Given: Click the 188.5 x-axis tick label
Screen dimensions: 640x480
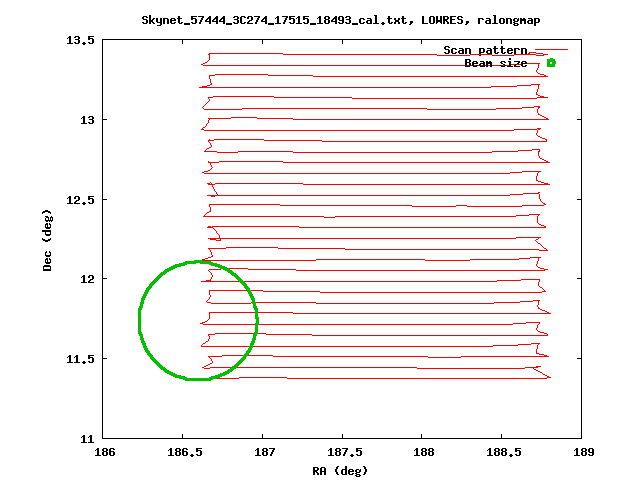Looking at the screenshot, I should [x=504, y=452].
